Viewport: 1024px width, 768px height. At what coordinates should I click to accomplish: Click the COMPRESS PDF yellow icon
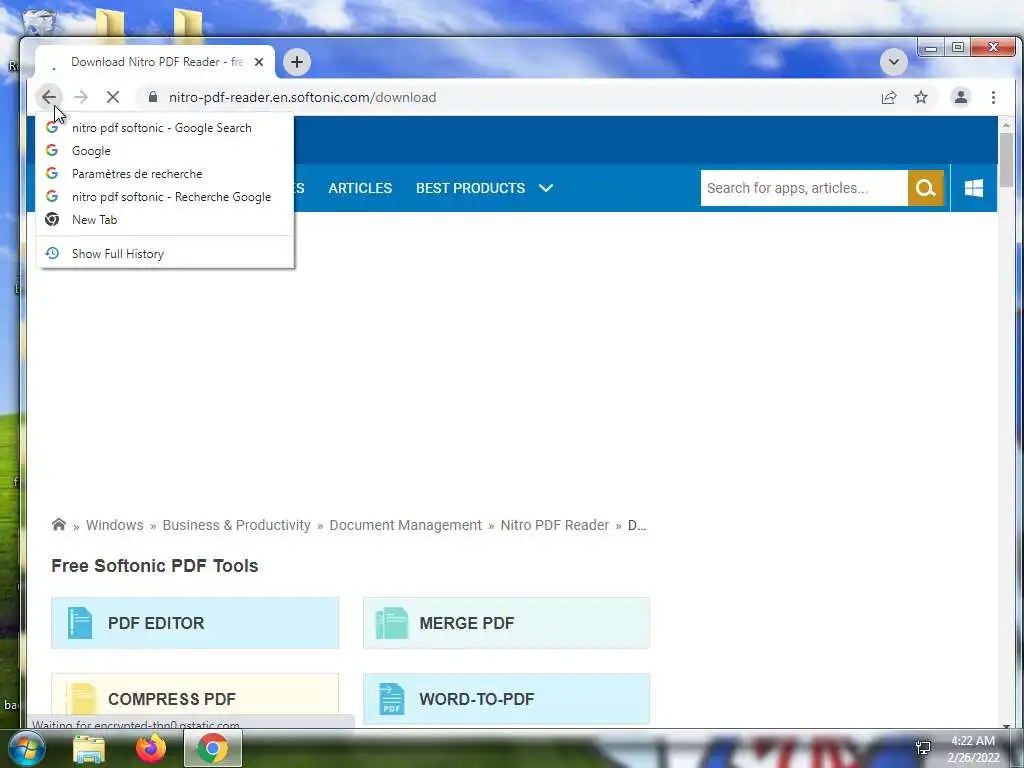tap(82, 699)
